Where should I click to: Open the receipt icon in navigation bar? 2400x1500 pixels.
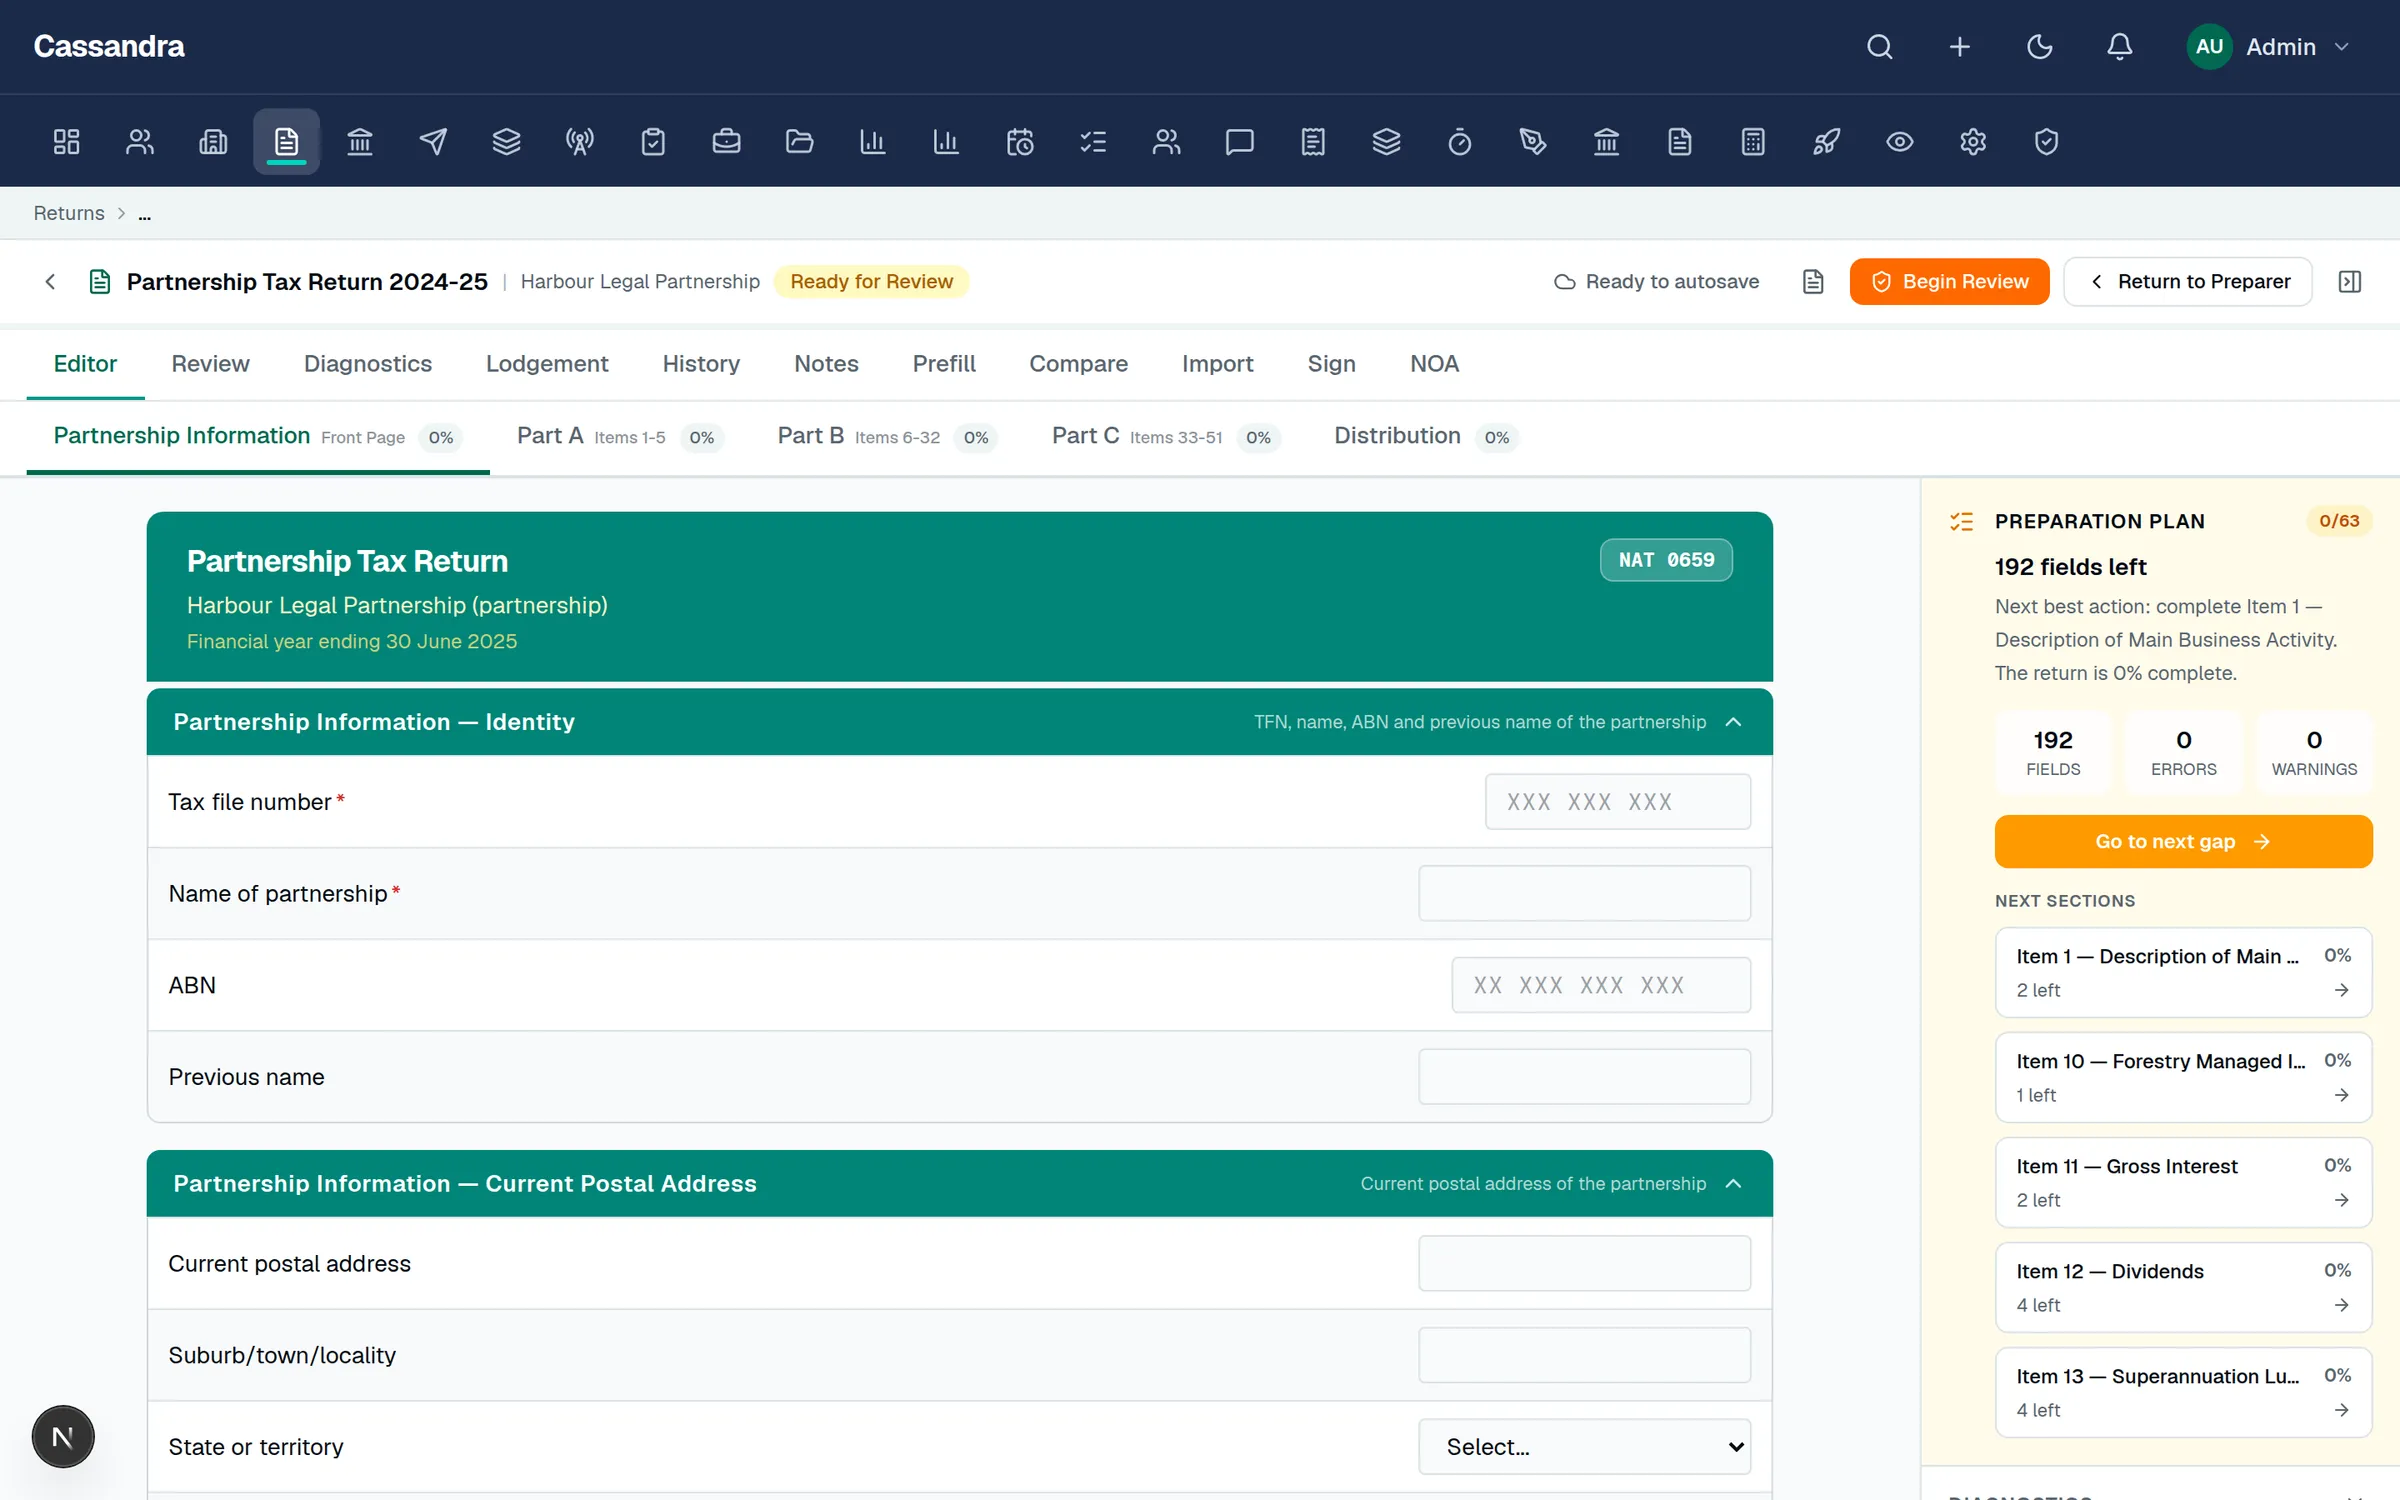(x=1313, y=142)
